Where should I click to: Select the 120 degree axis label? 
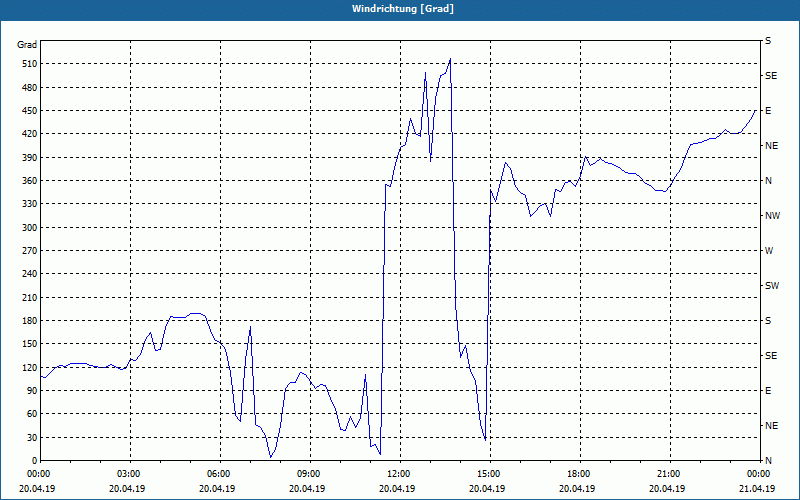[29, 367]
